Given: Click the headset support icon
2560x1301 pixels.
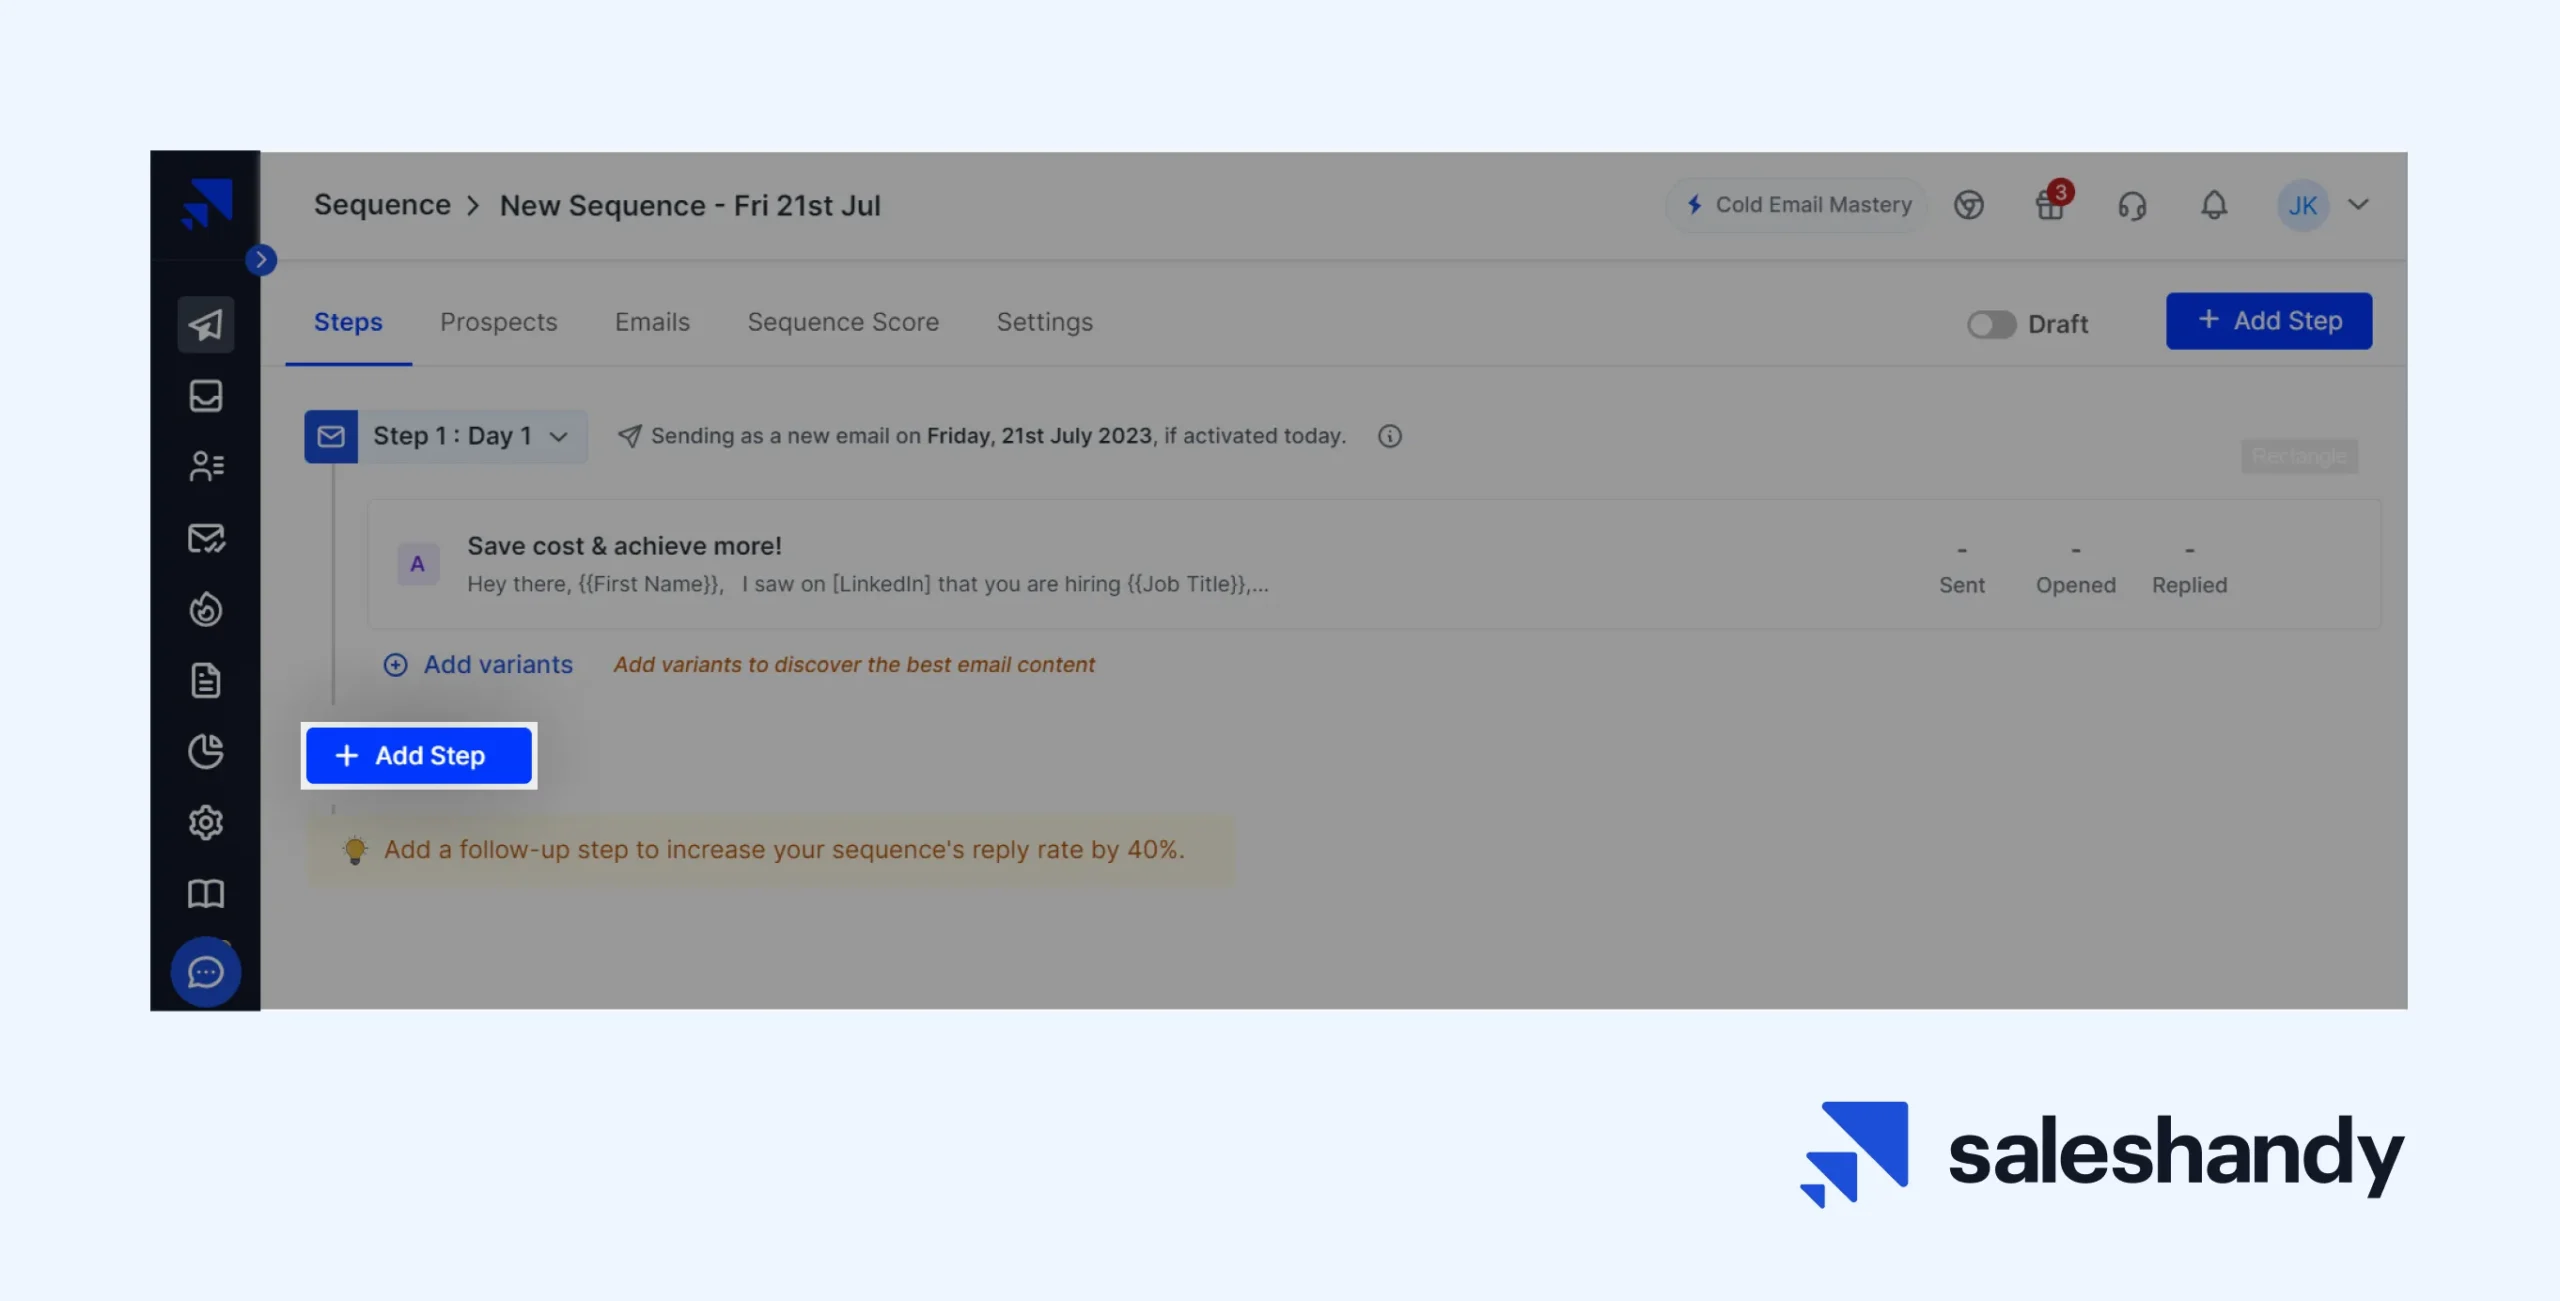Looking at the screenshot, I should tap(2132, 206).
